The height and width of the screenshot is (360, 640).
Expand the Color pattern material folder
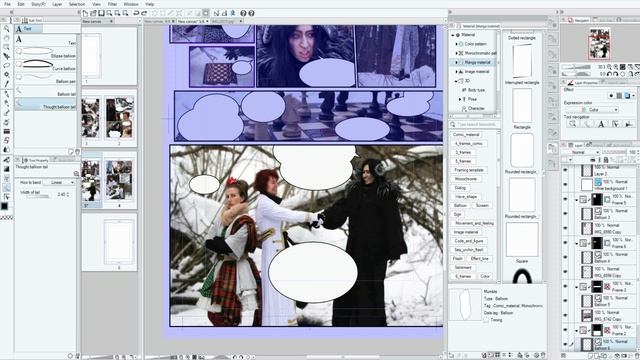tap(457, 44)
